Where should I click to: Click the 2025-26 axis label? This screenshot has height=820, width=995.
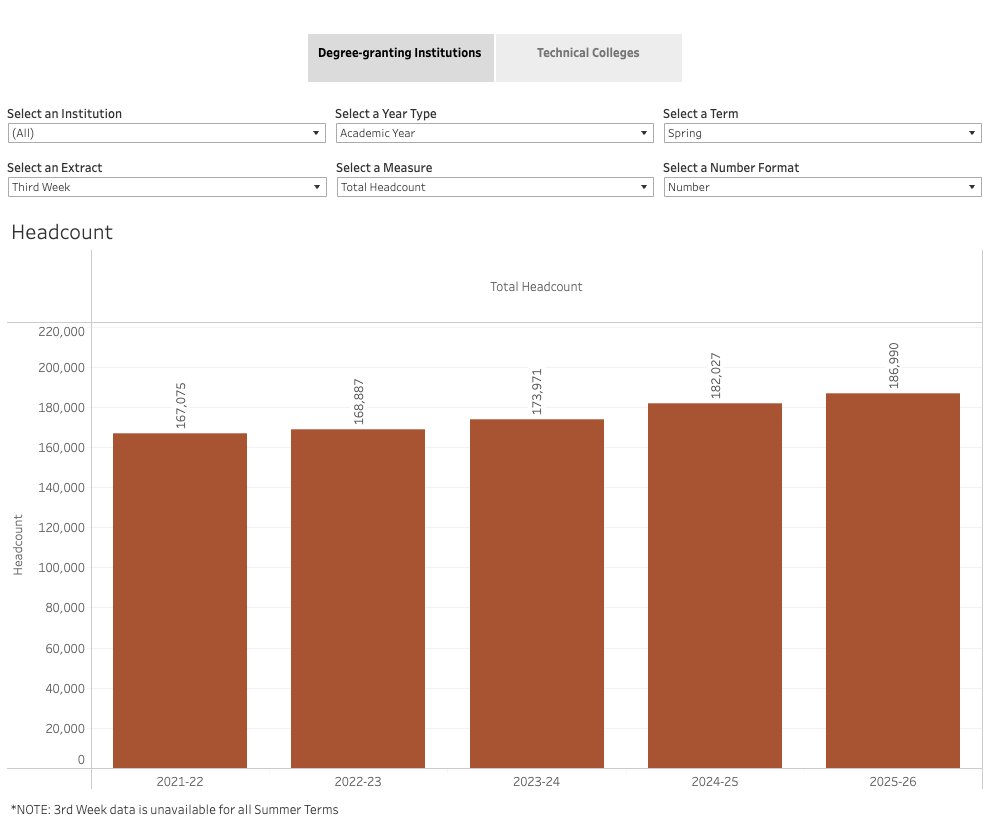(893, 781)
